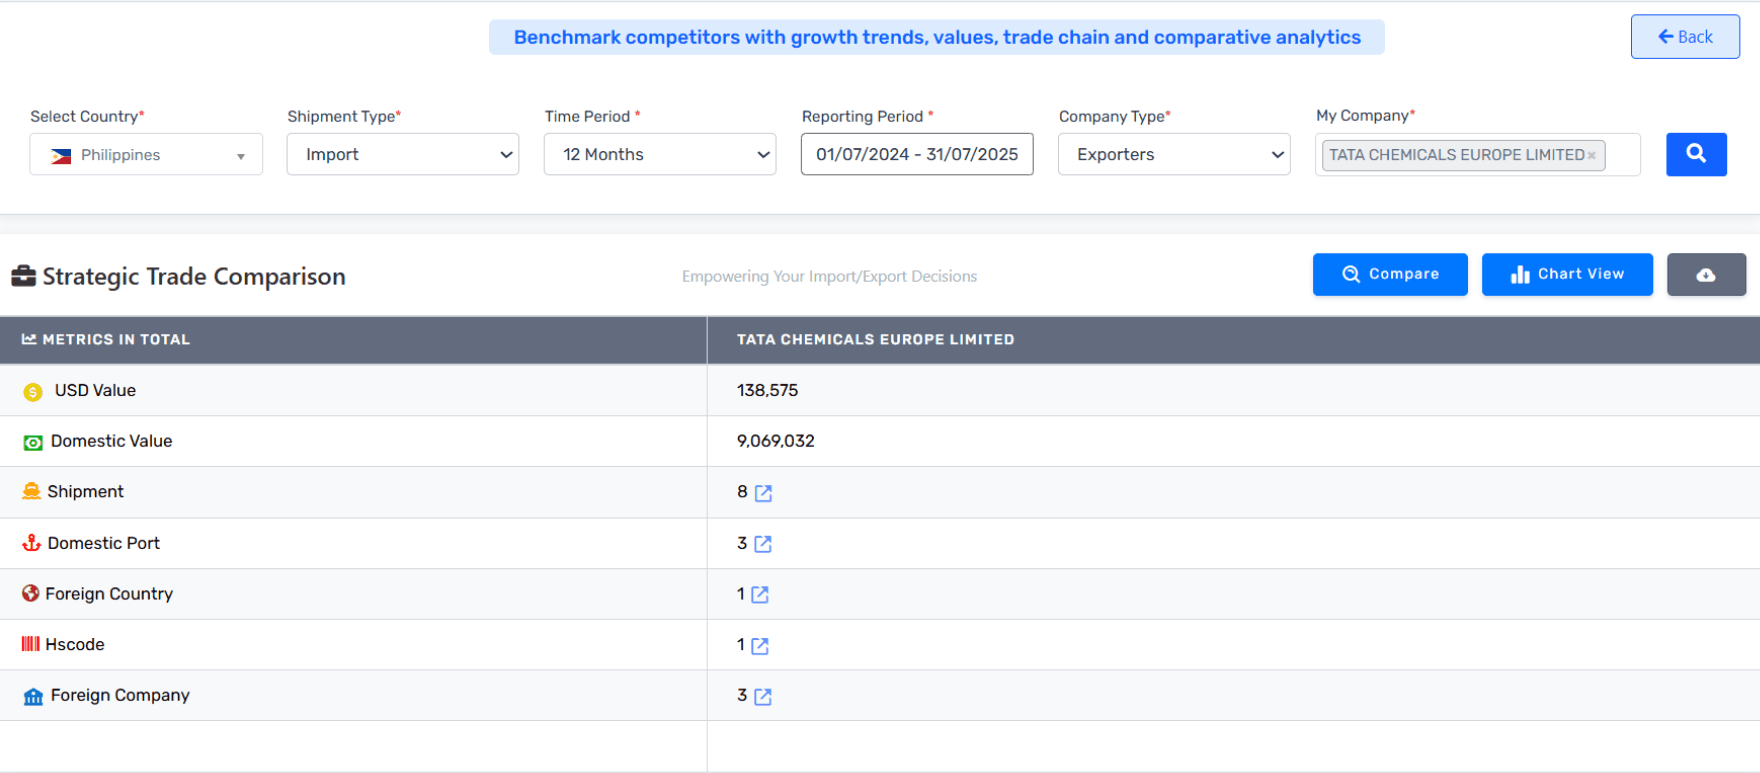Open the Time Period 12 Months dropdown

click(x=659, y=155)
